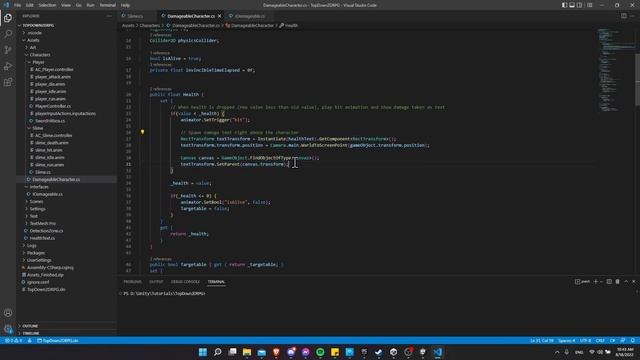
Task: Open the Accounts menu in the activity bar
Action: 8,313
